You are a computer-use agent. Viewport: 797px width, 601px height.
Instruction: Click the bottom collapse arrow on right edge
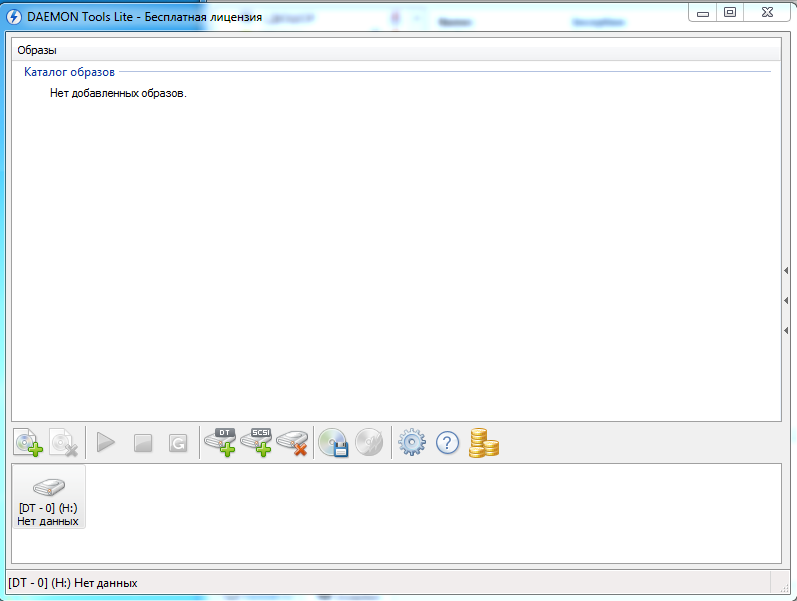point(786,330)
